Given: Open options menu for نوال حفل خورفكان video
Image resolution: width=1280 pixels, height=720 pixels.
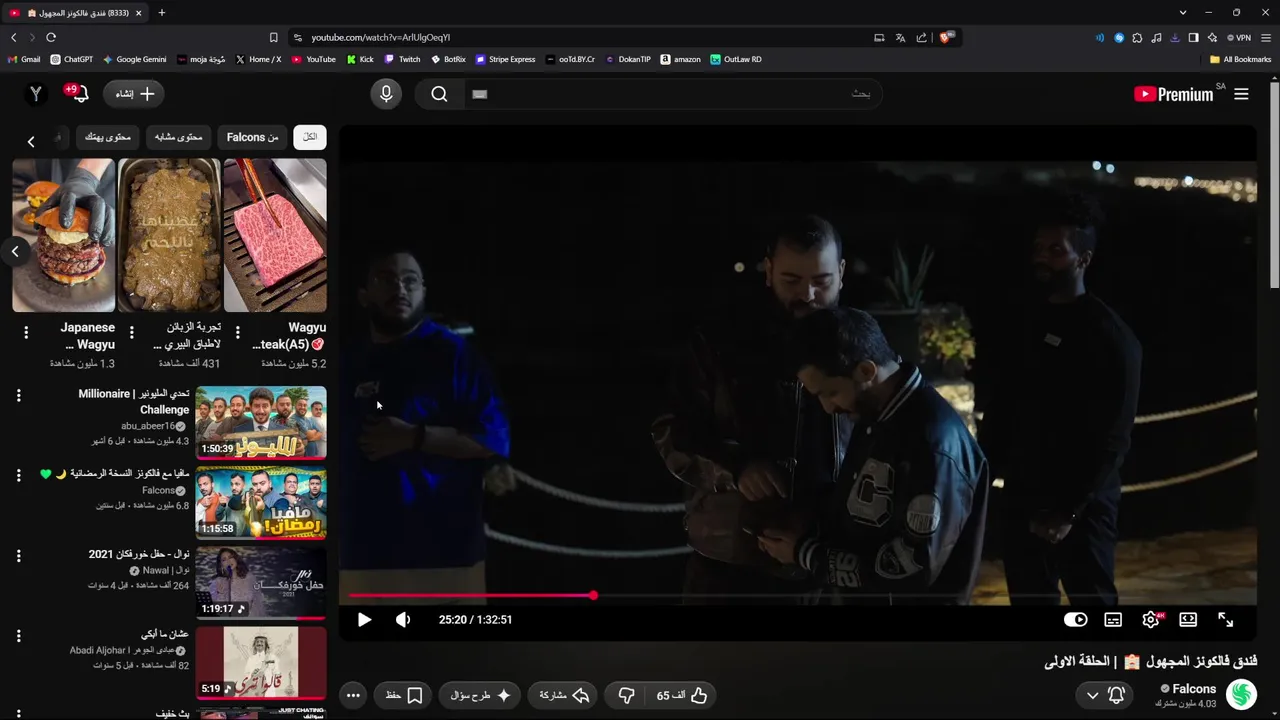Looking at the screenshot, I should point(18,556).
